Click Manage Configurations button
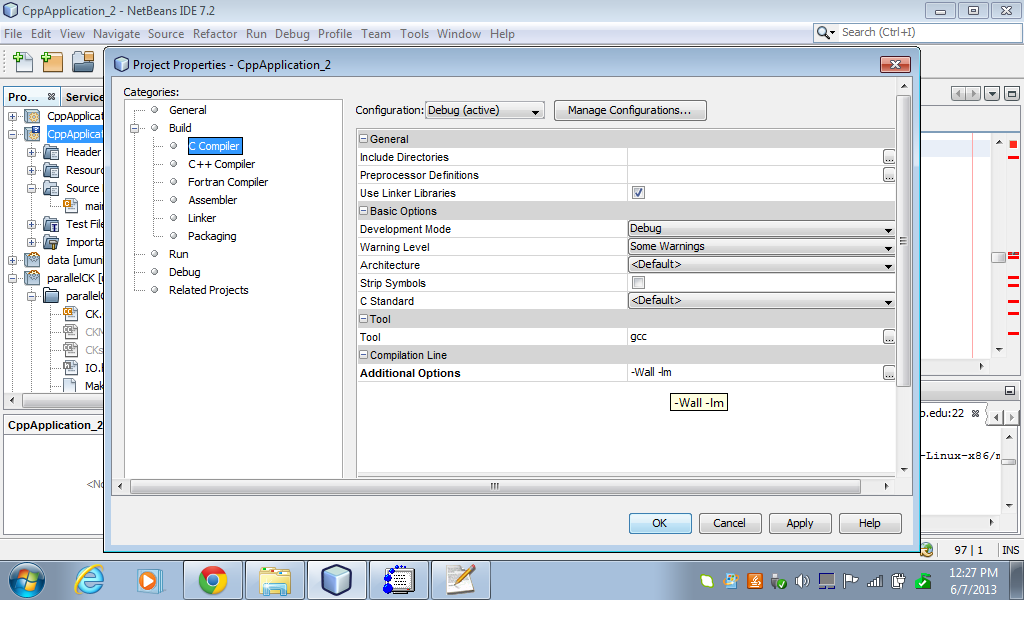Viewport: 1024px width, 624px height. pyautogui.click(x=630, y=110)
